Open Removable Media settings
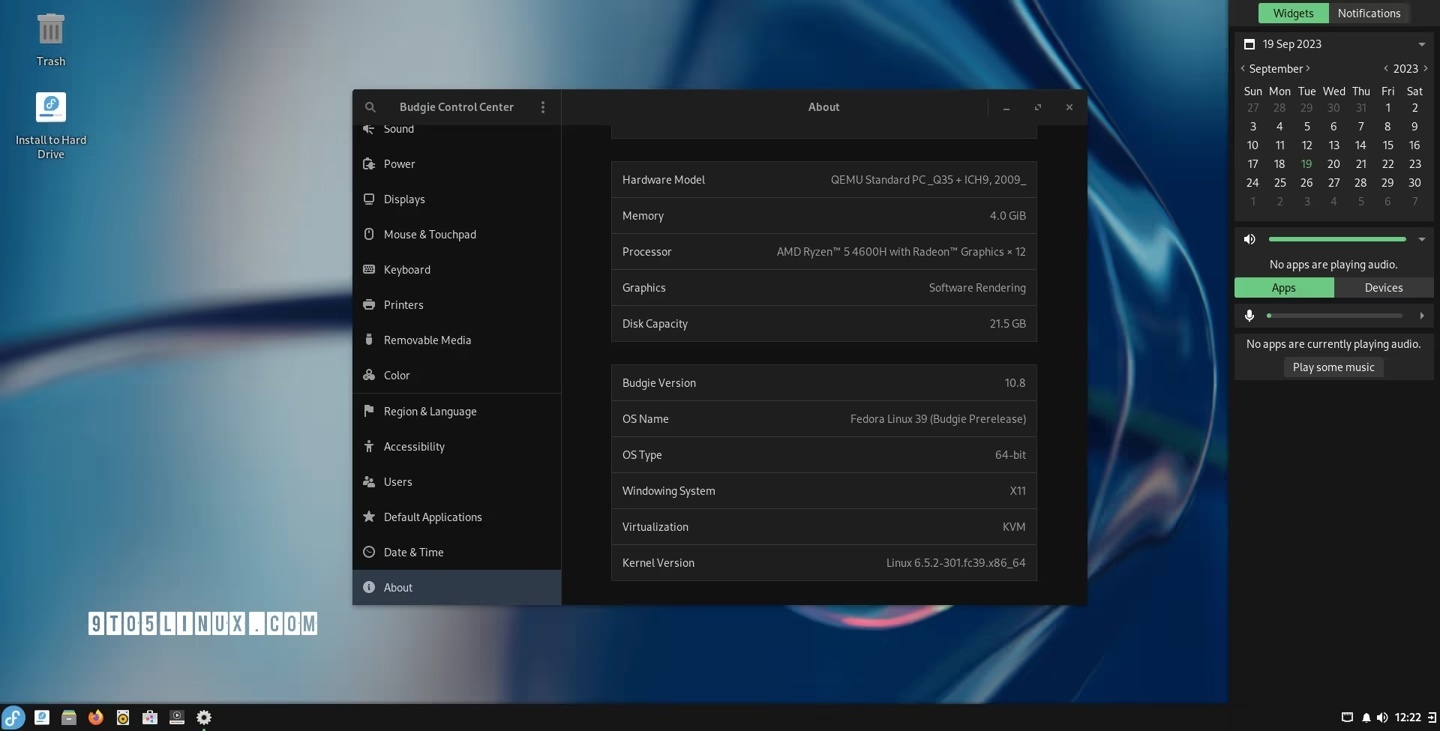This screenshot has width=1440, height=731. tap(457, 340)
